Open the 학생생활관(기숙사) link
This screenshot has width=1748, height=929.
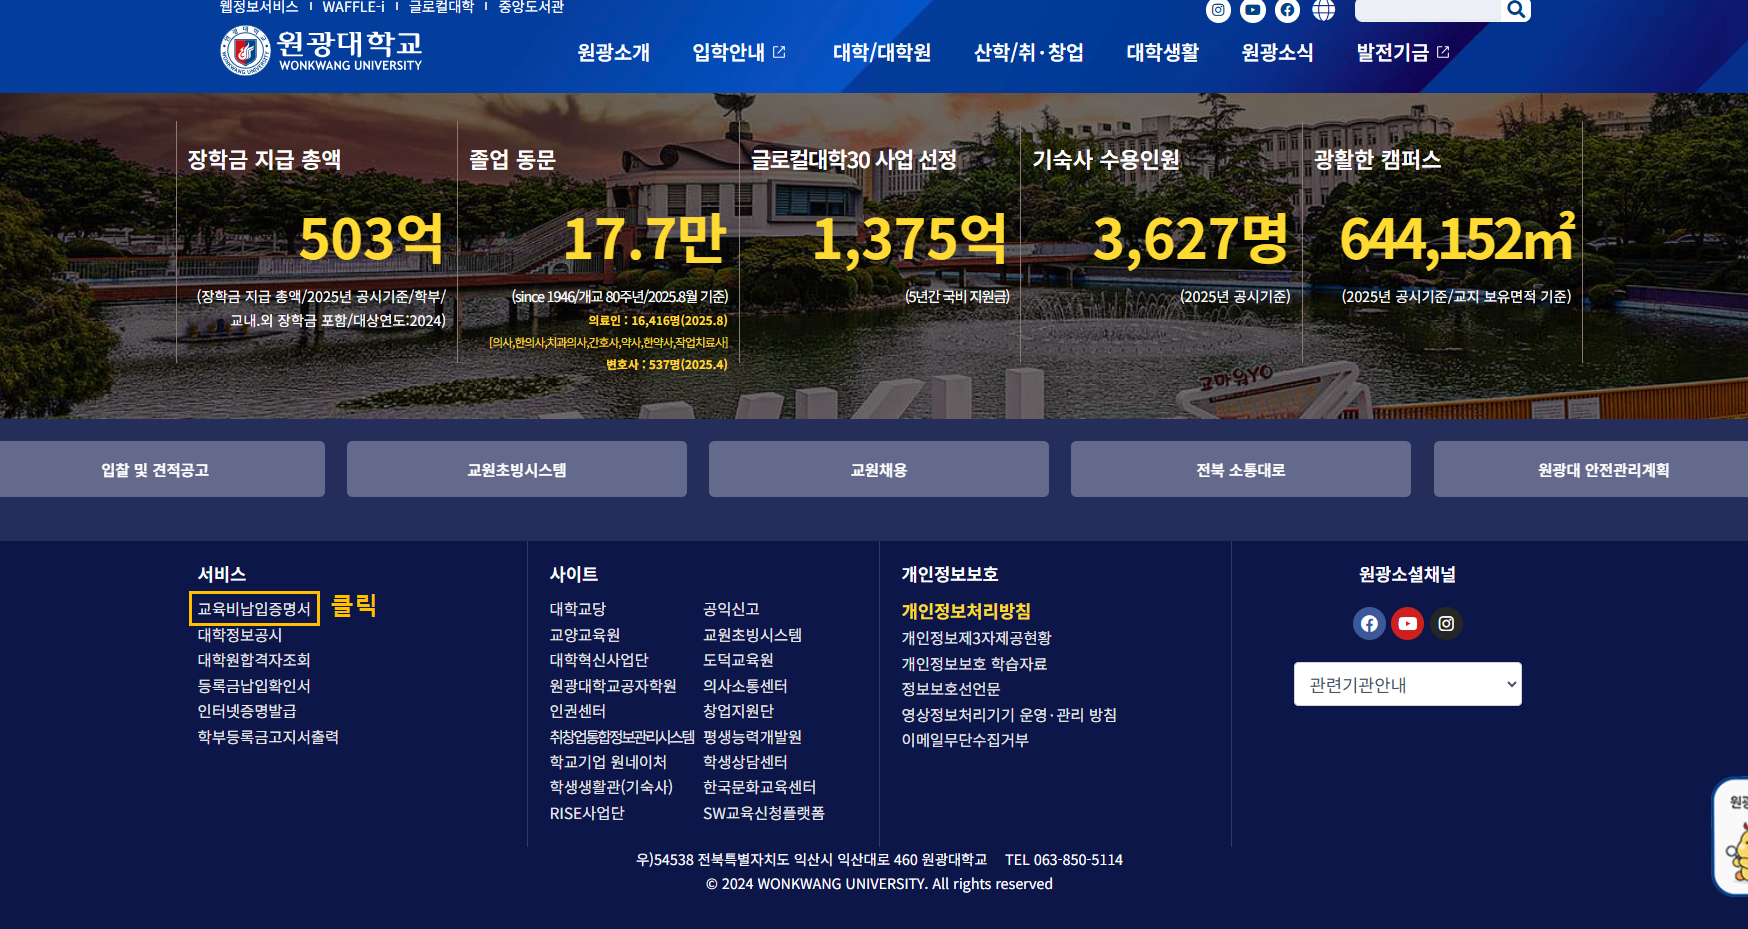click(x=611, y=788)
